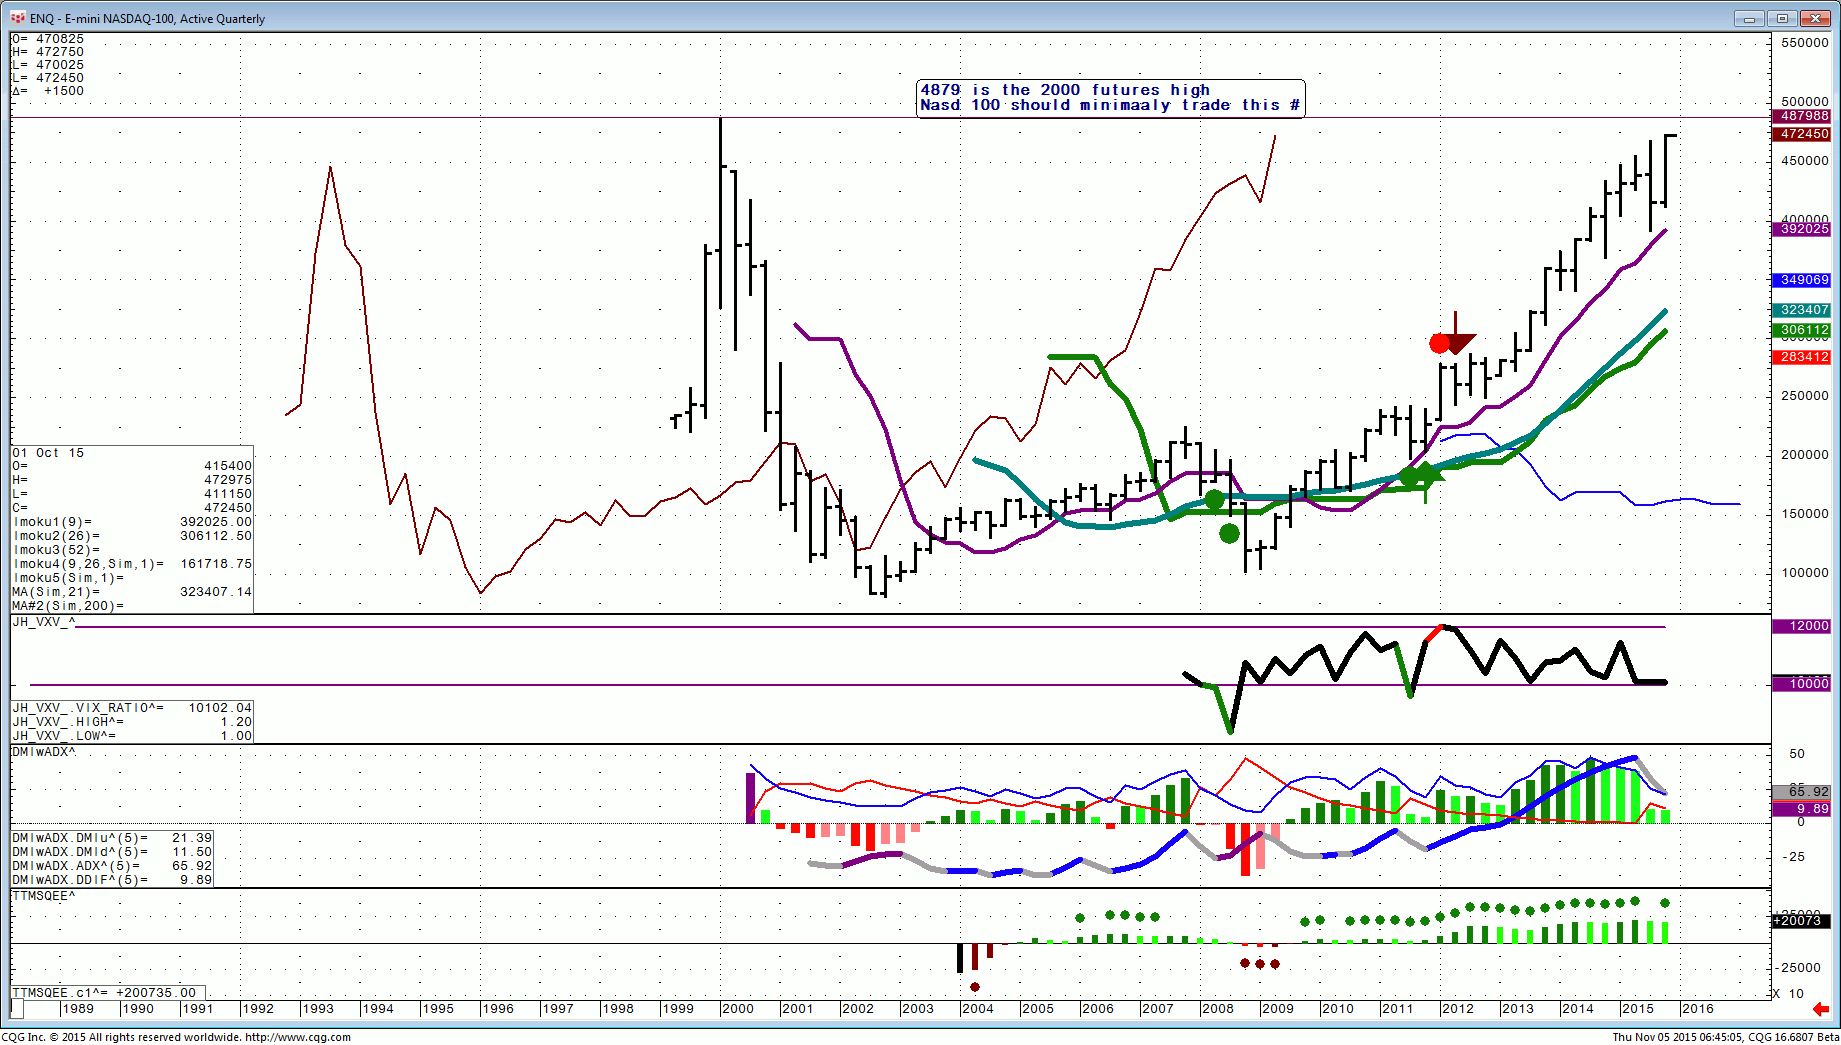The width and height of the screenshot is (1841, 1045).
Task: Click the O= 470825 open value at top left
Action: (x=48, y=39)
